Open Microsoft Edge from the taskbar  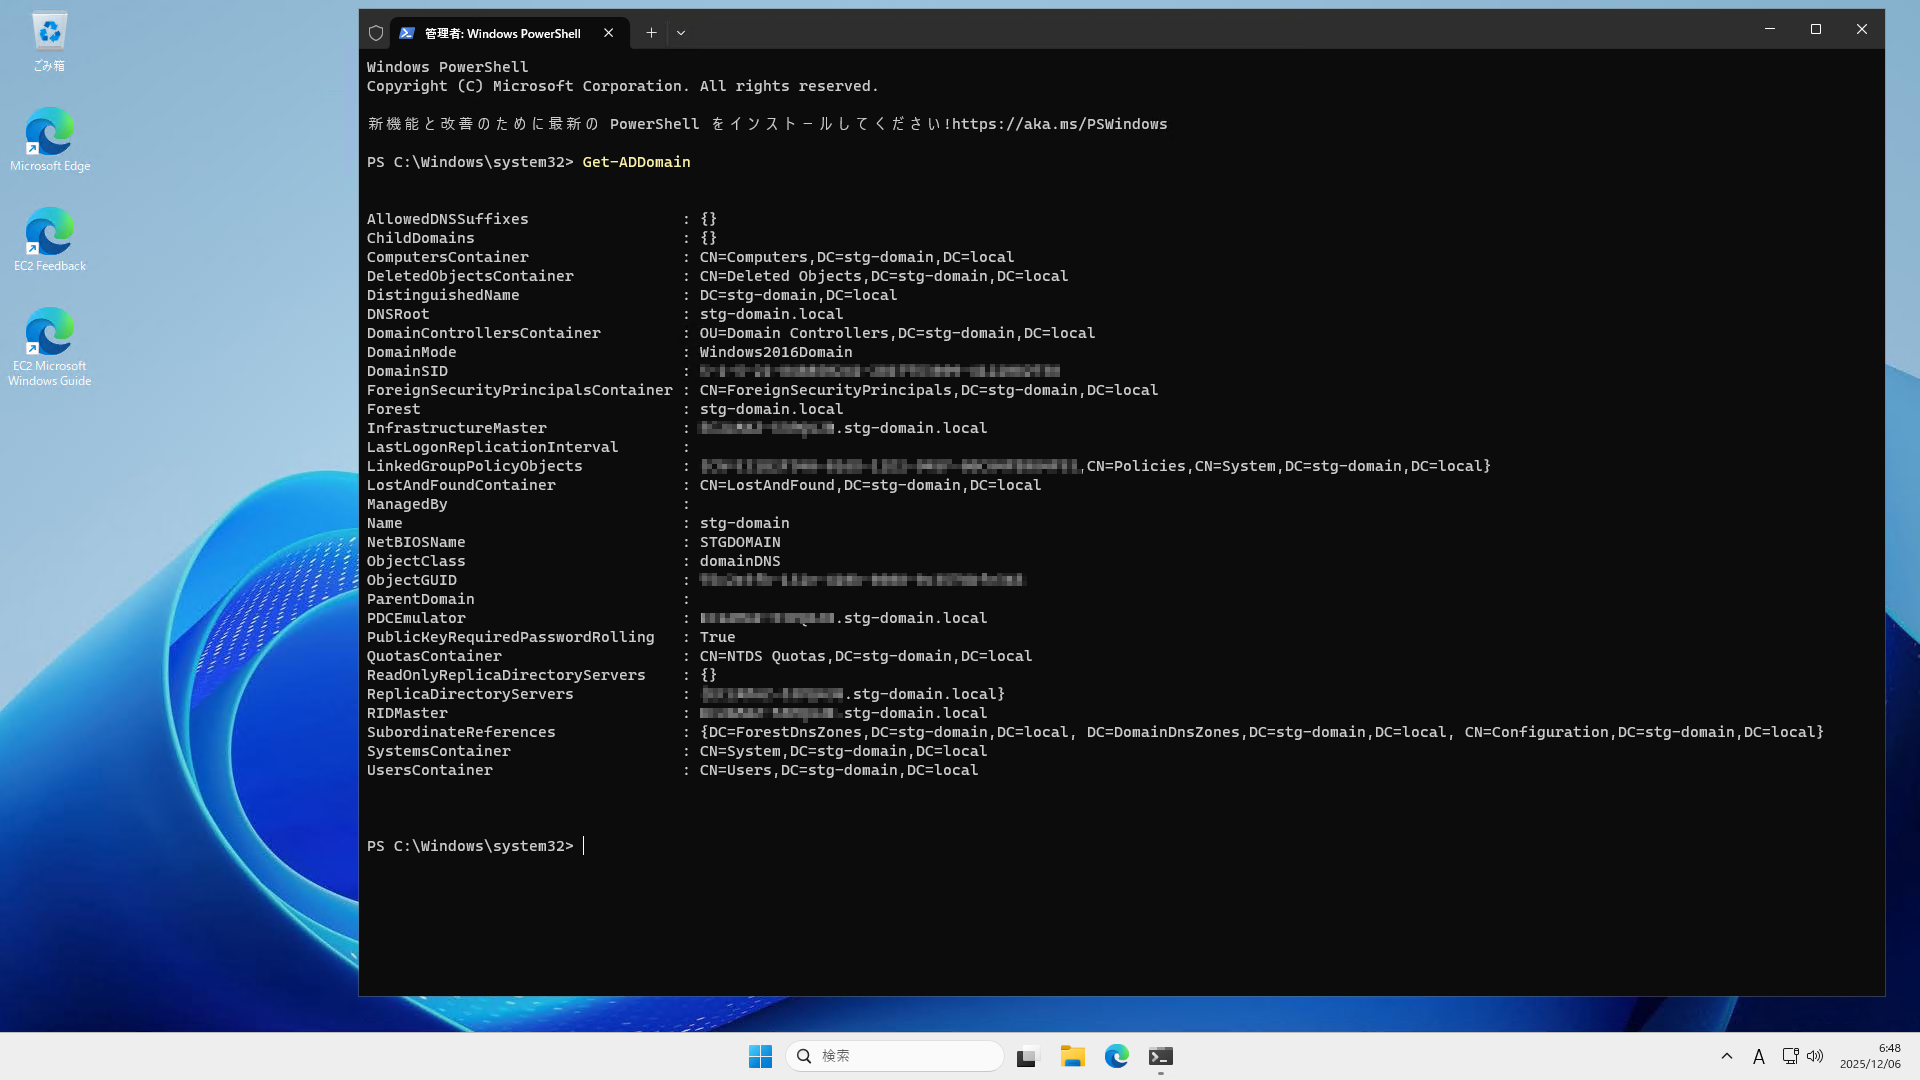pyautogui.click(x=1117, y=1055)
